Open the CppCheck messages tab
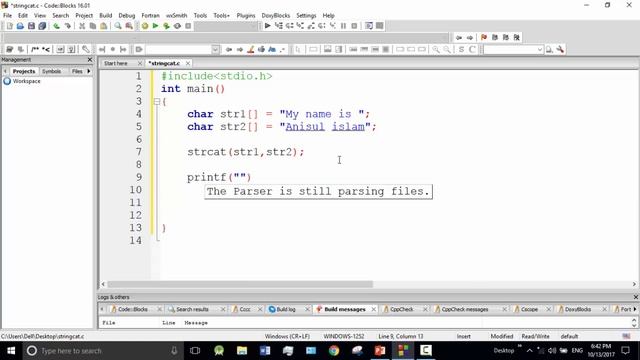Viewport: 640px width, 360px height. [464, 309]
